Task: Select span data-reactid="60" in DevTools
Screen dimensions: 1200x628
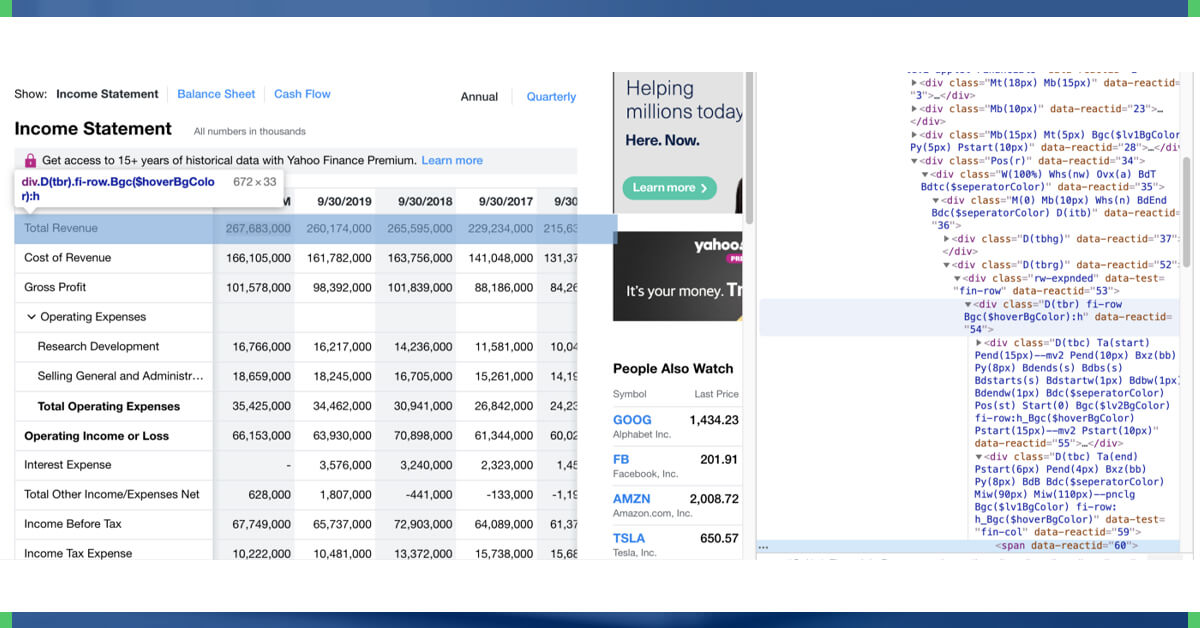Action: pos(1066,545)
